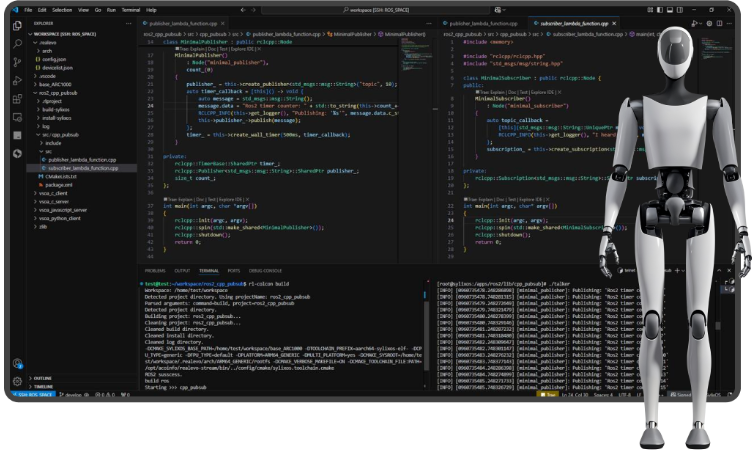Toggle the primary side bar
The height and width of the screenshot is (453, 752).
click(660, 10)
